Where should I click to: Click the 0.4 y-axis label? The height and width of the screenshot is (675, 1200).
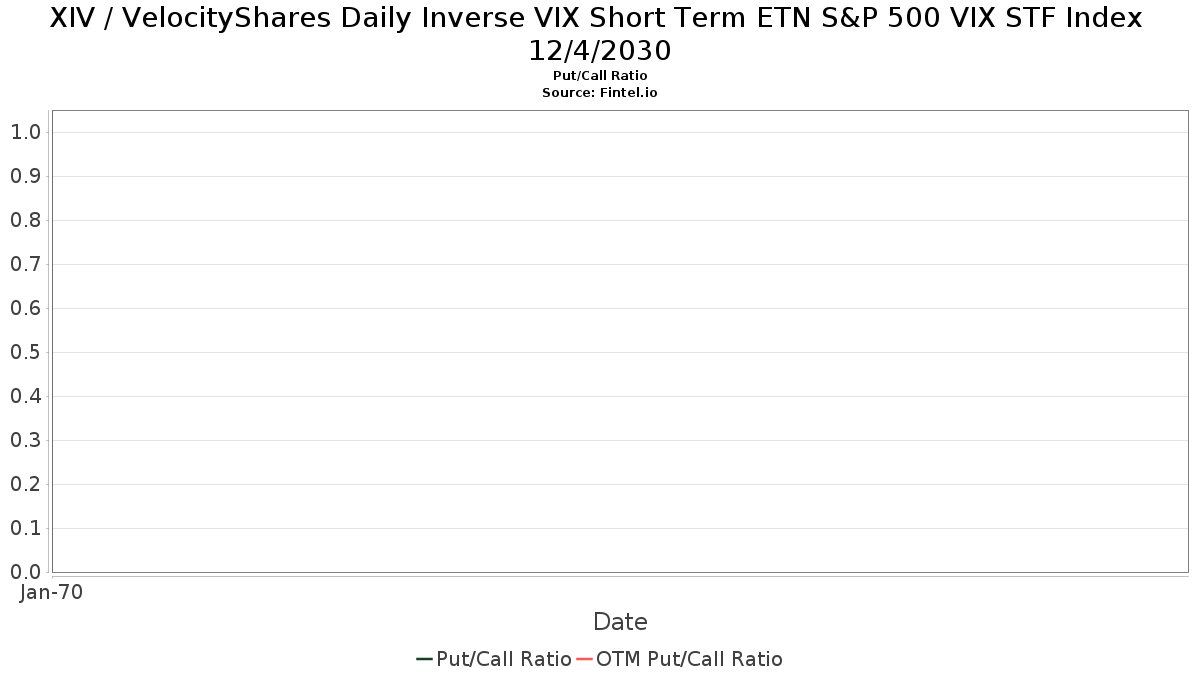[26, 396]
